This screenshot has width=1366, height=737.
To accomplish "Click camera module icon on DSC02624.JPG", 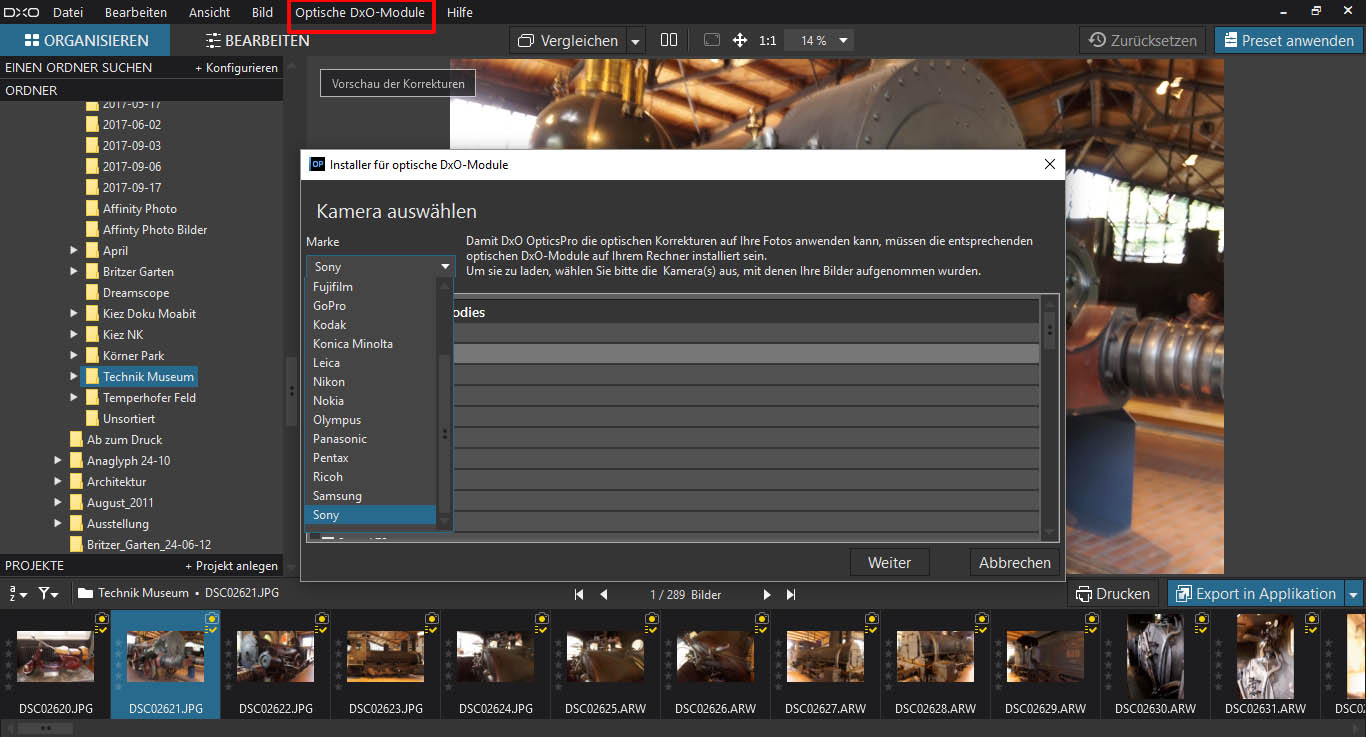I will 541,619.
